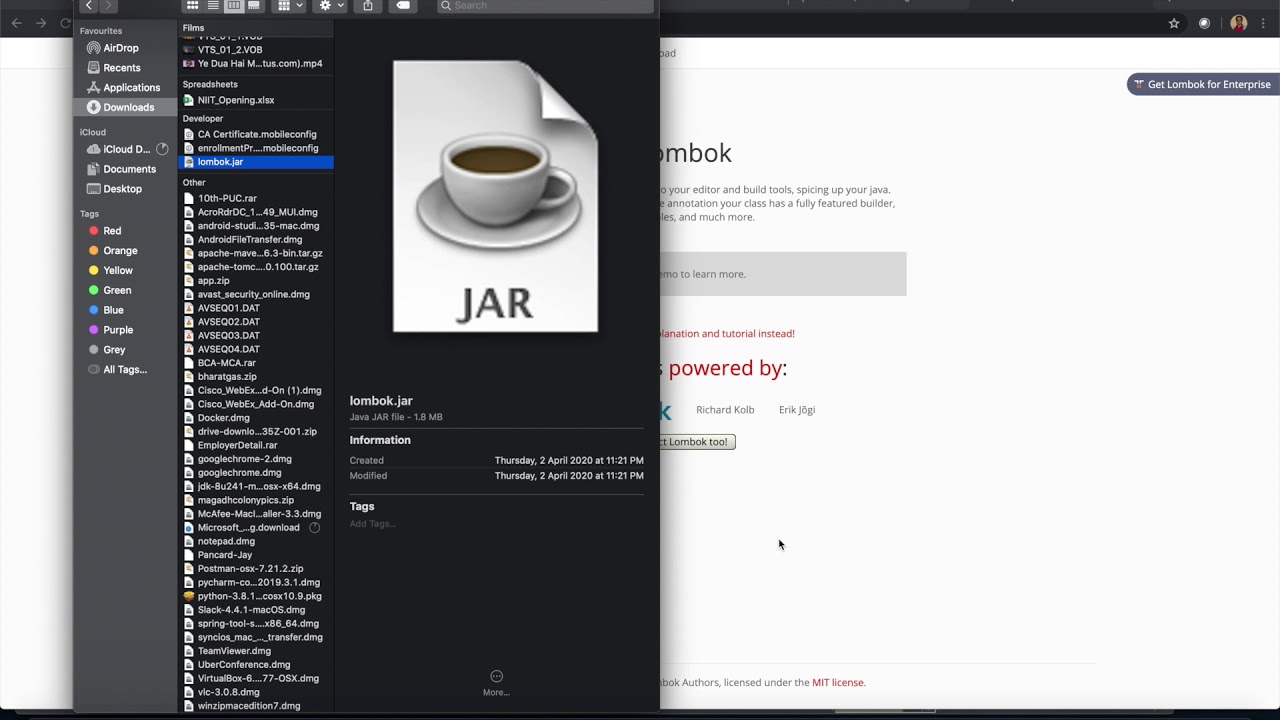Switch Finder to list view
This screenshot has height=720, width=1280.
213,6
